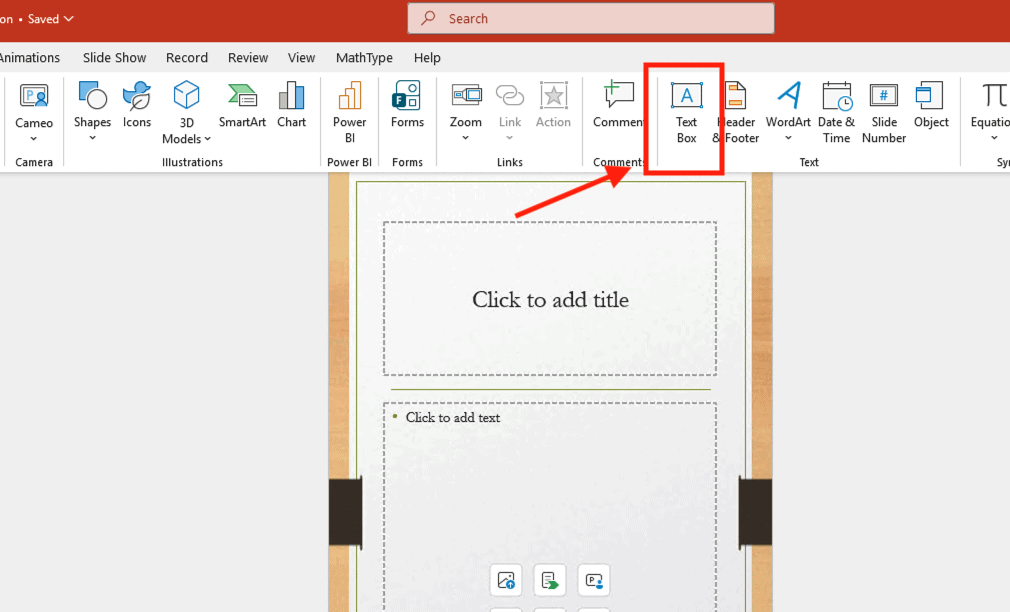Switch to the MathType tab

[x=364, y=57]
